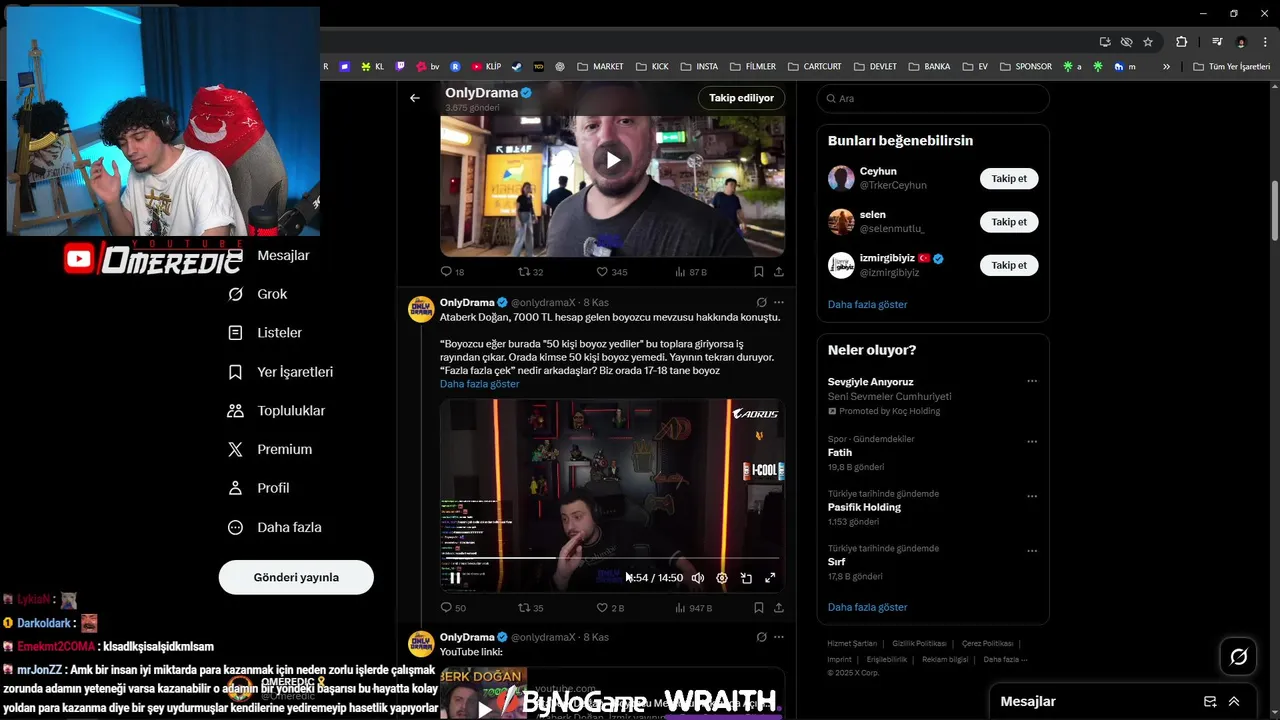Open the Steam bookmark icon
The width and height of the screenshot is (1280, 720).
pos(516,66)
